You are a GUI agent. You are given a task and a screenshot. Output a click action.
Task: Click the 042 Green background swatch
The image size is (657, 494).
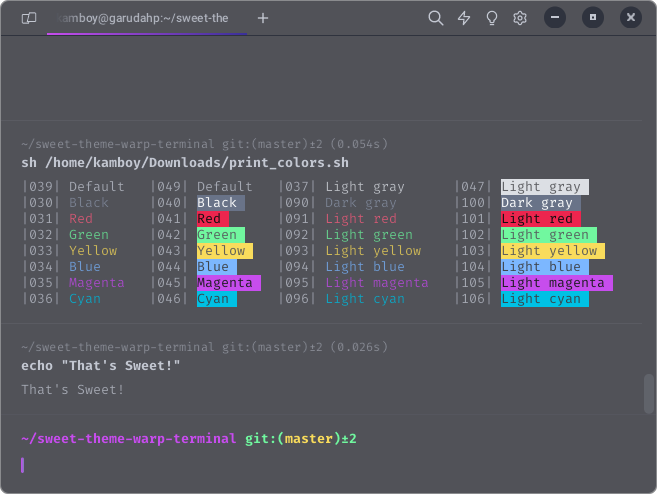coord(221,235)
